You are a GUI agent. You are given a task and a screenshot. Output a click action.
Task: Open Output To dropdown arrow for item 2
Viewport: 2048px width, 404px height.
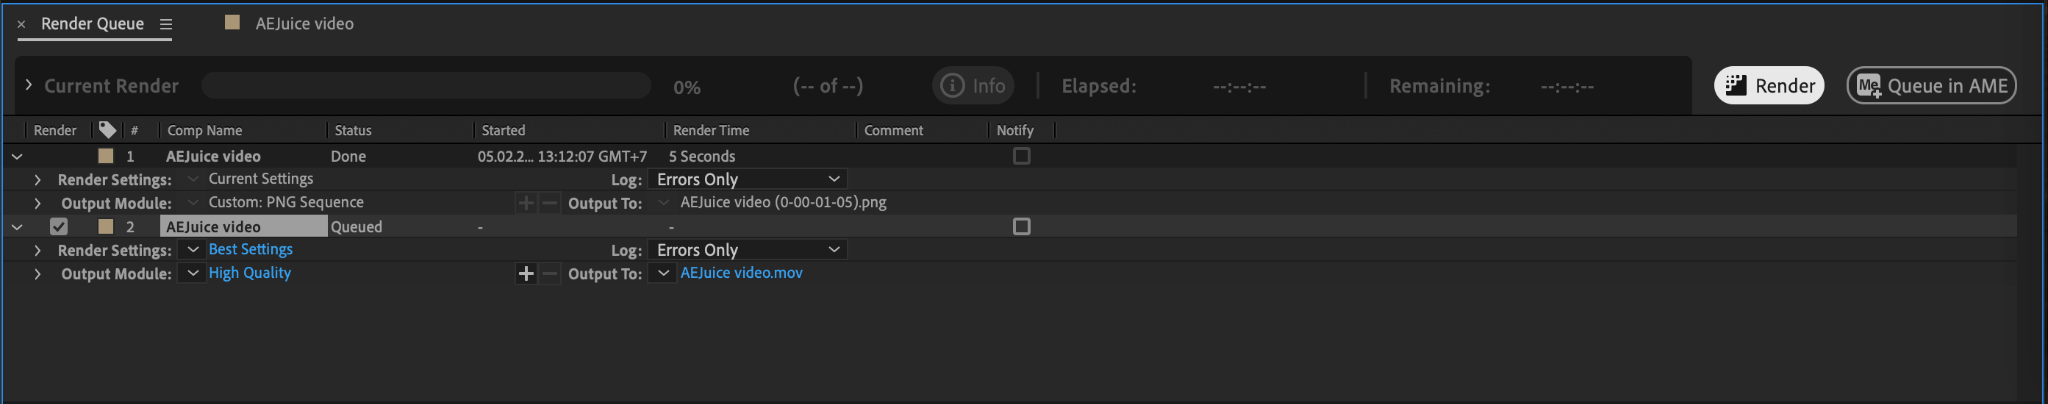(x=663, y=273)
